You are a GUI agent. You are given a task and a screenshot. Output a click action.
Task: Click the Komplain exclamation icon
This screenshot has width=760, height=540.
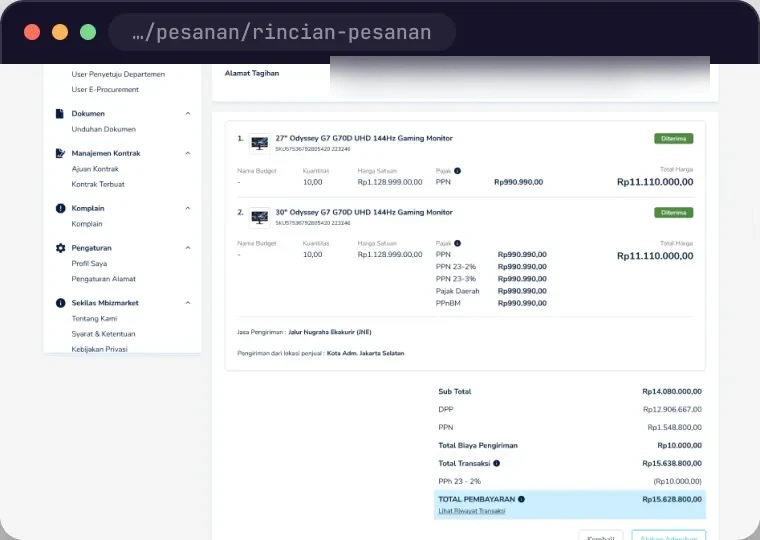pyautogui.click(x=60, y=208)
